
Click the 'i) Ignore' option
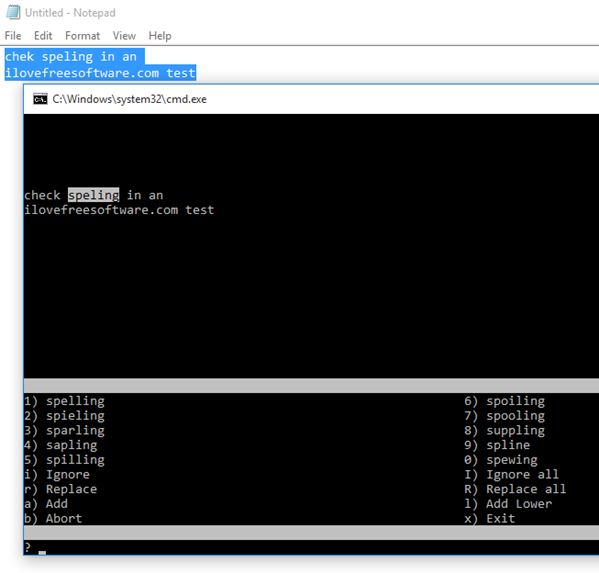57,474
